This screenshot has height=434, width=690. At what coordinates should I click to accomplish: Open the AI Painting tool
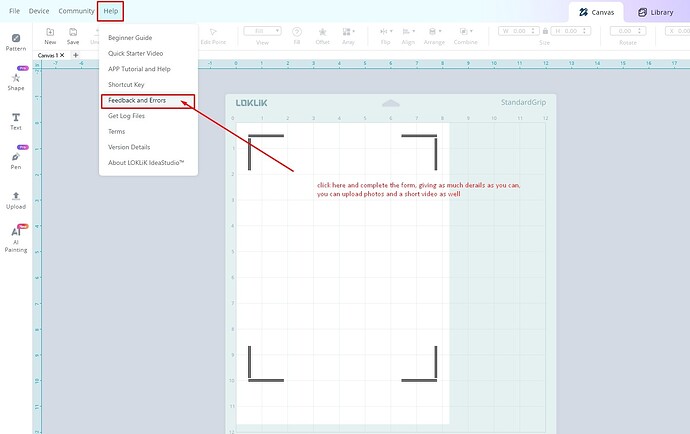point(16,239)
